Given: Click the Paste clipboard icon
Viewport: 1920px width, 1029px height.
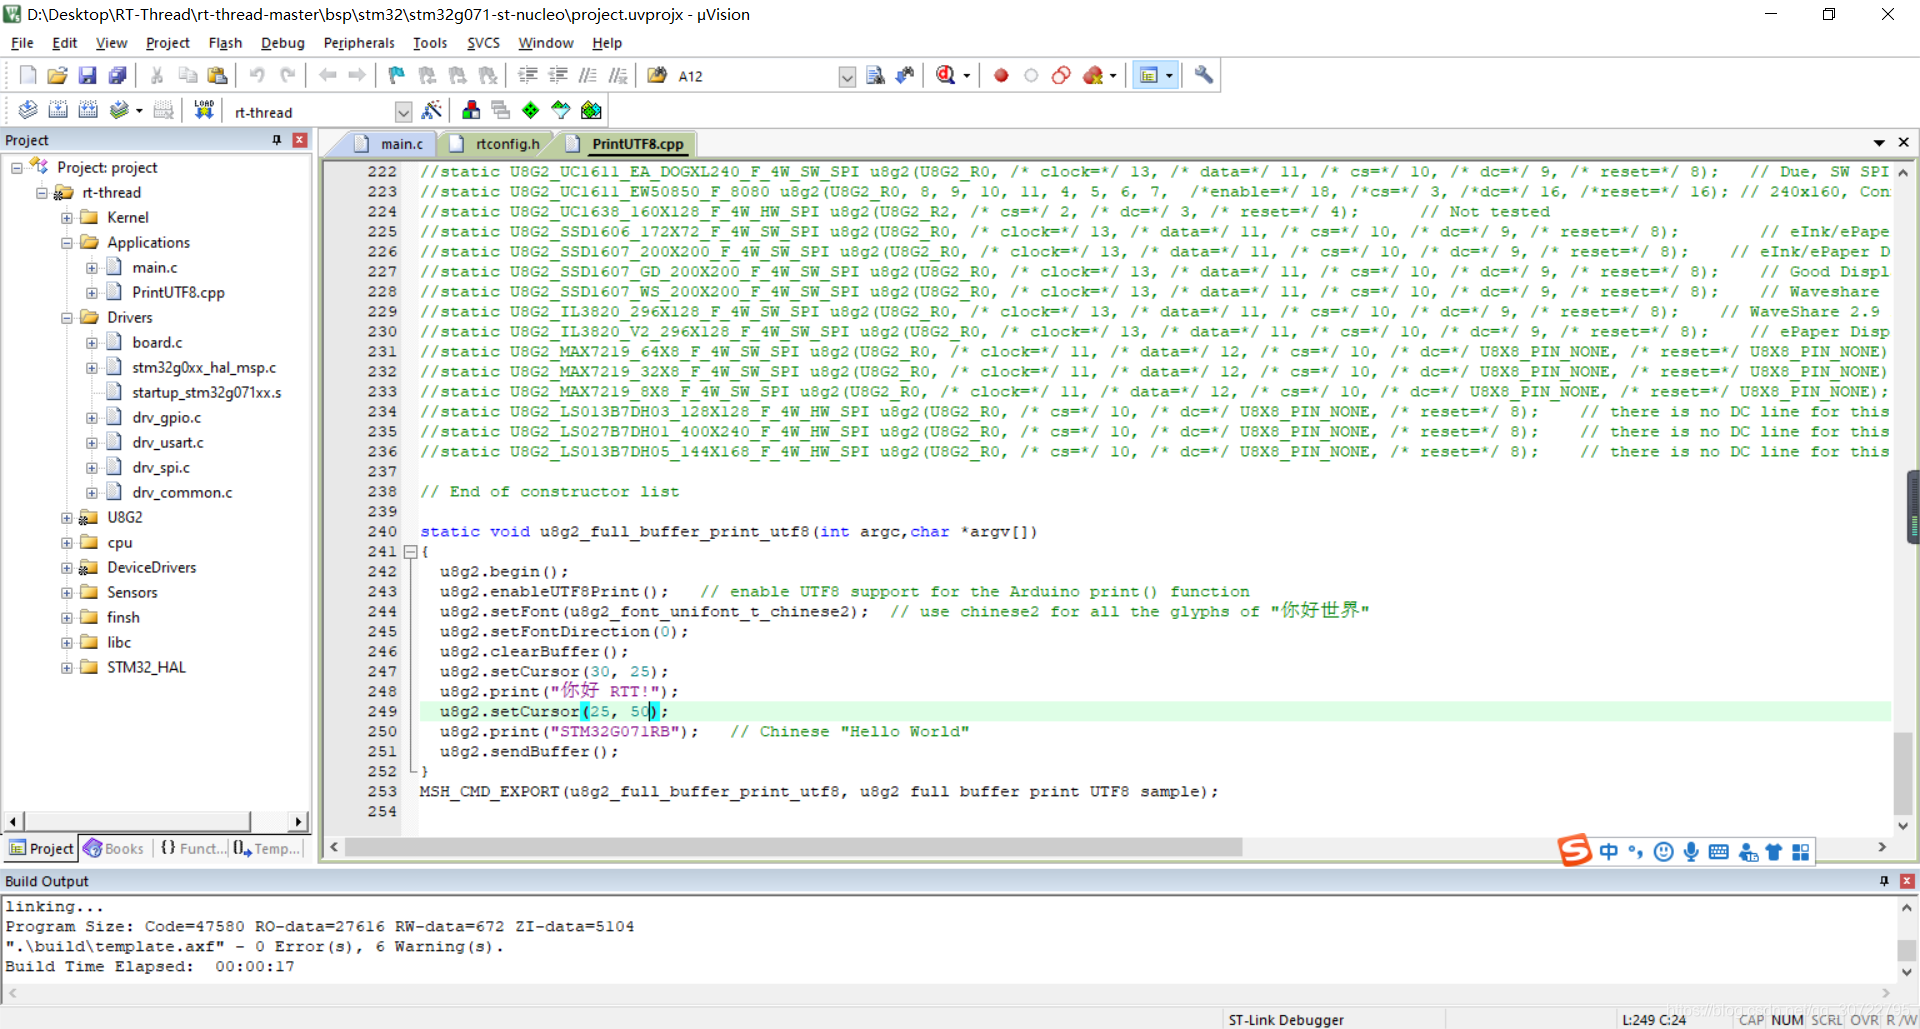Looking at the screenshot, I should pyautogui.click(x=217, y=75).
